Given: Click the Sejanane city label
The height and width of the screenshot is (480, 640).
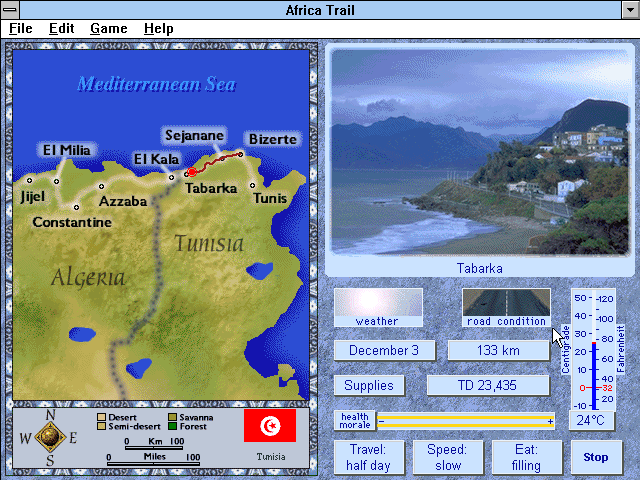Looking at the screenshot, I should [194, 135].
